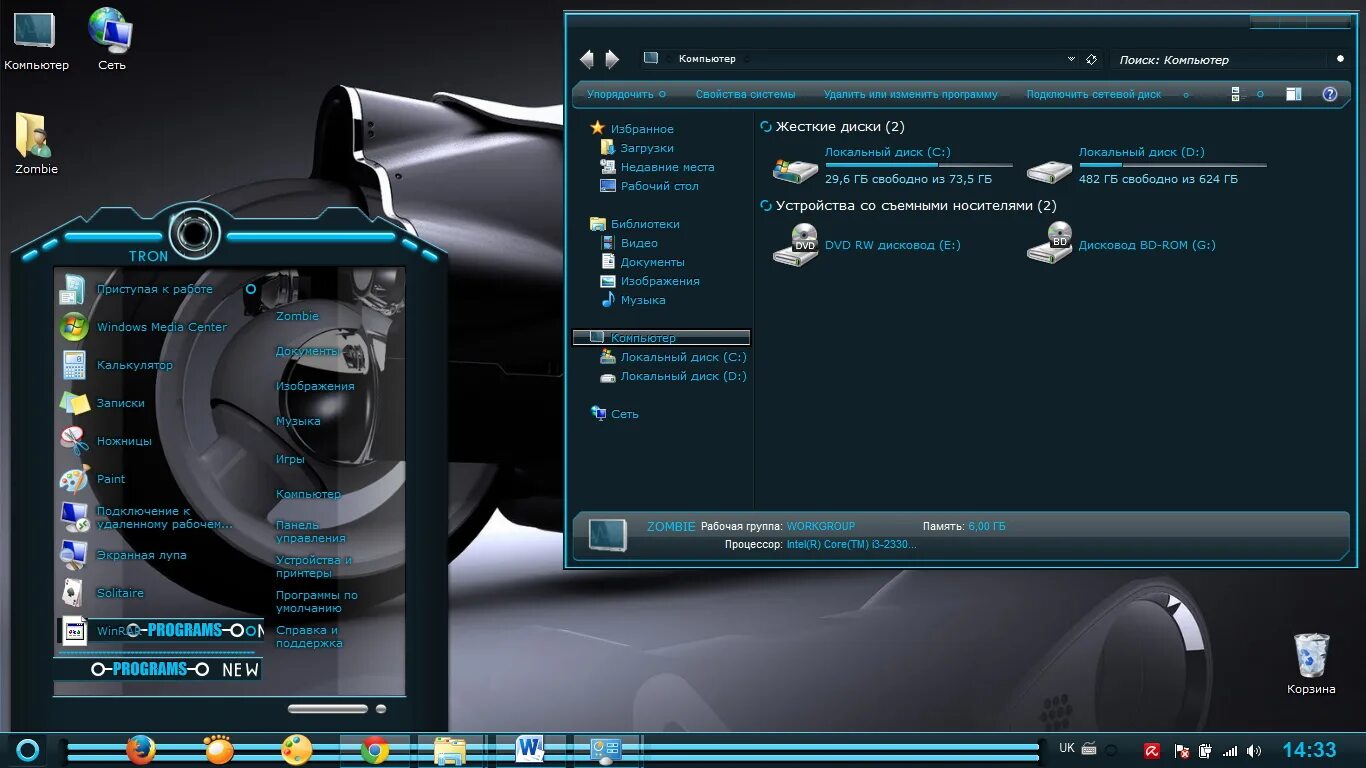
Task: Click the Start orb button
Action: tap(28, 750)
